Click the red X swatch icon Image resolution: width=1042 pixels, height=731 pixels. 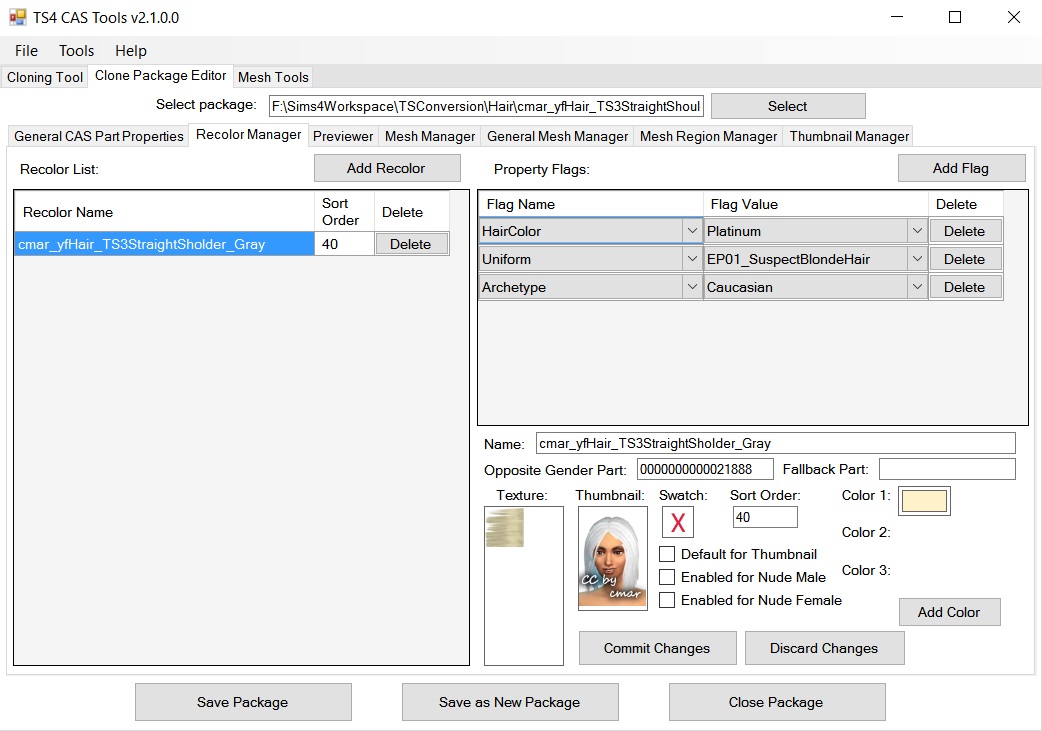pyautogui.click(x=677, y=522)
